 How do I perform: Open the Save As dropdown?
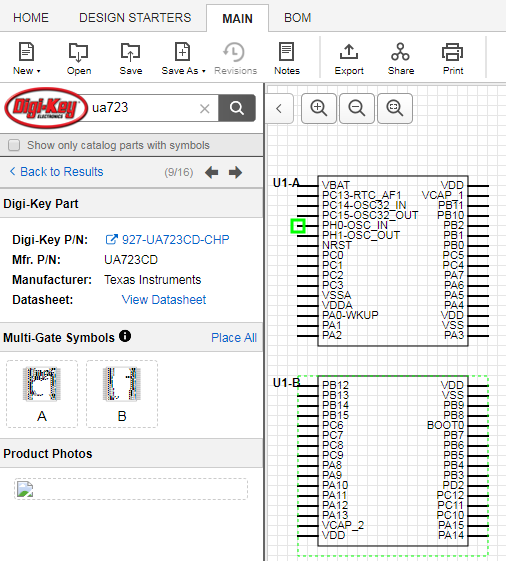pos(183,59)
